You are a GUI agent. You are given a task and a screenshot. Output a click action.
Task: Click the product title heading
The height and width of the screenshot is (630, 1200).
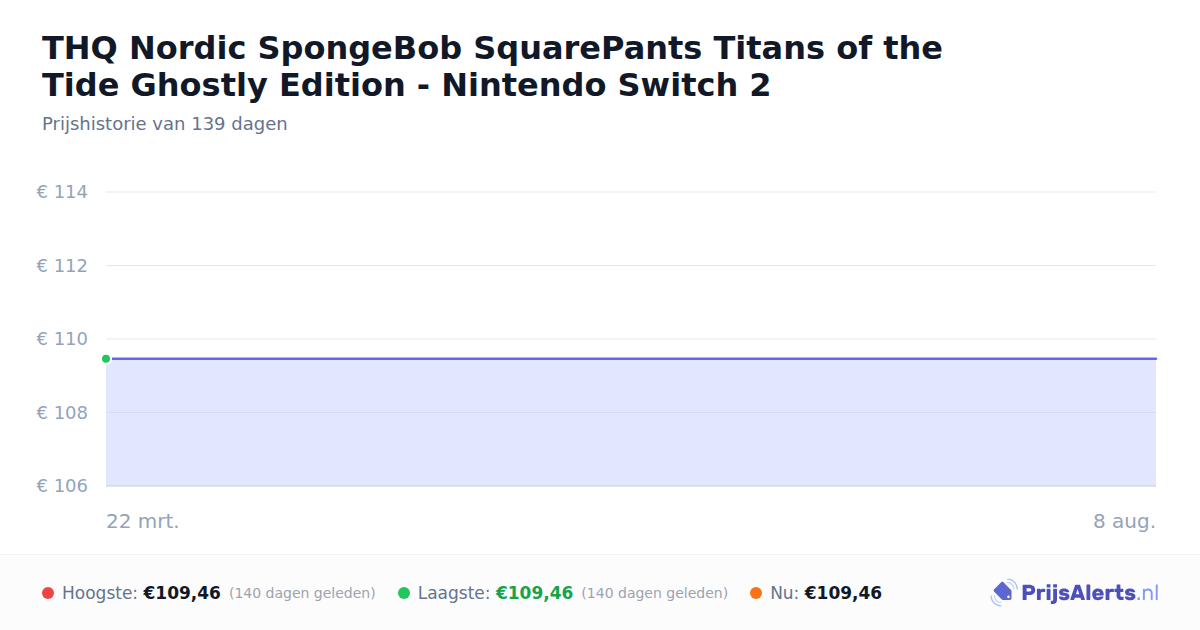(492, 66)
